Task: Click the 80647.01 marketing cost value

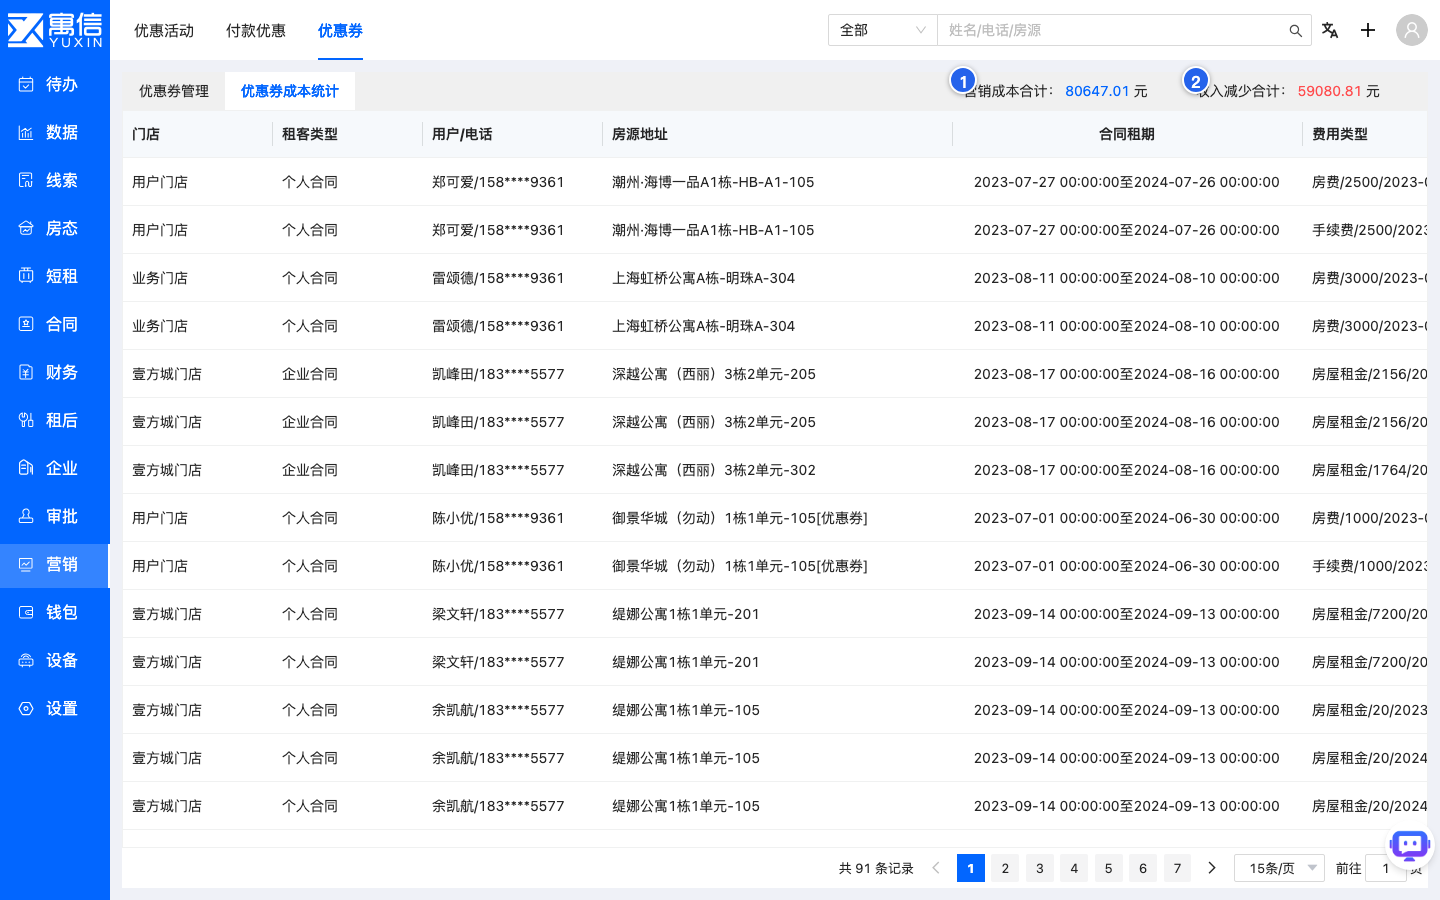Action: [x=1097, y=91]
